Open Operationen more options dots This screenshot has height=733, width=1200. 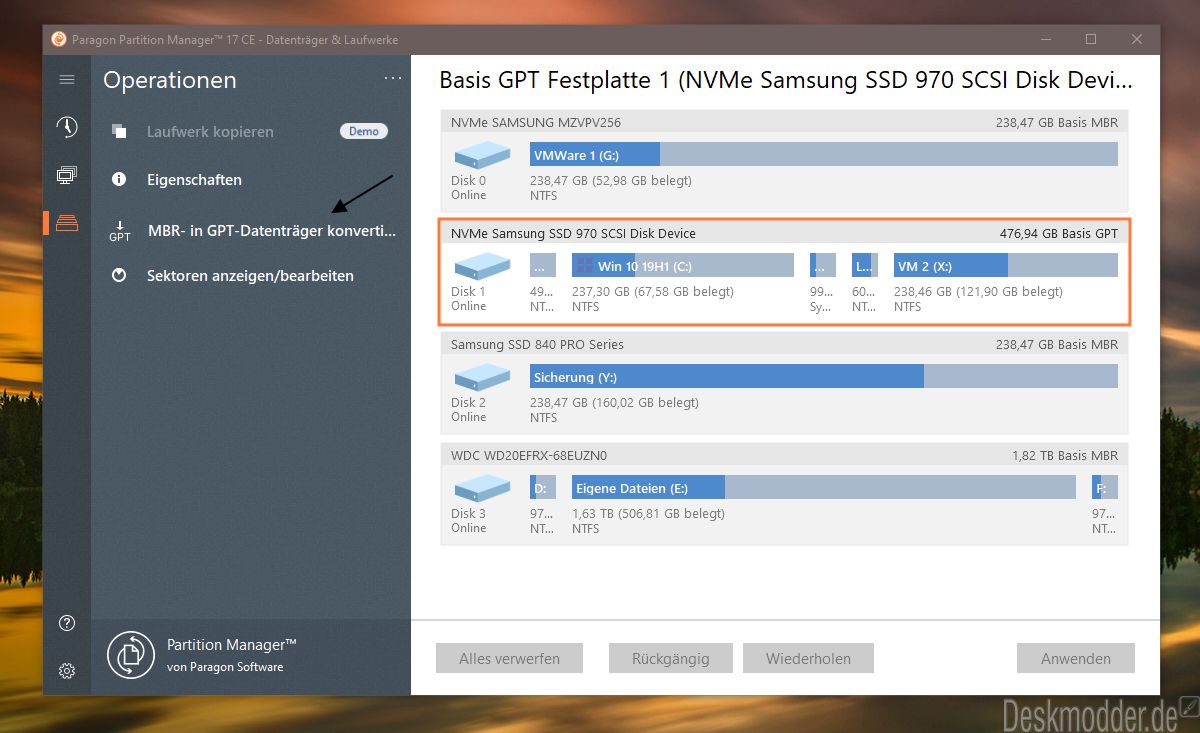click(393, 79)
